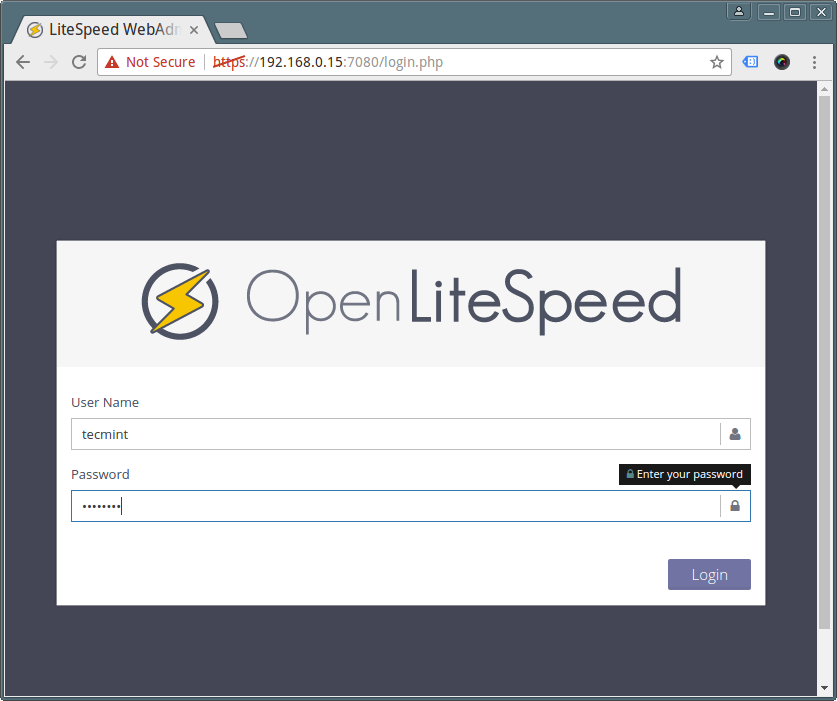Viewport: 837px width, 701px height.
Task: Click the forward navigation arrow
Action: 51,62
